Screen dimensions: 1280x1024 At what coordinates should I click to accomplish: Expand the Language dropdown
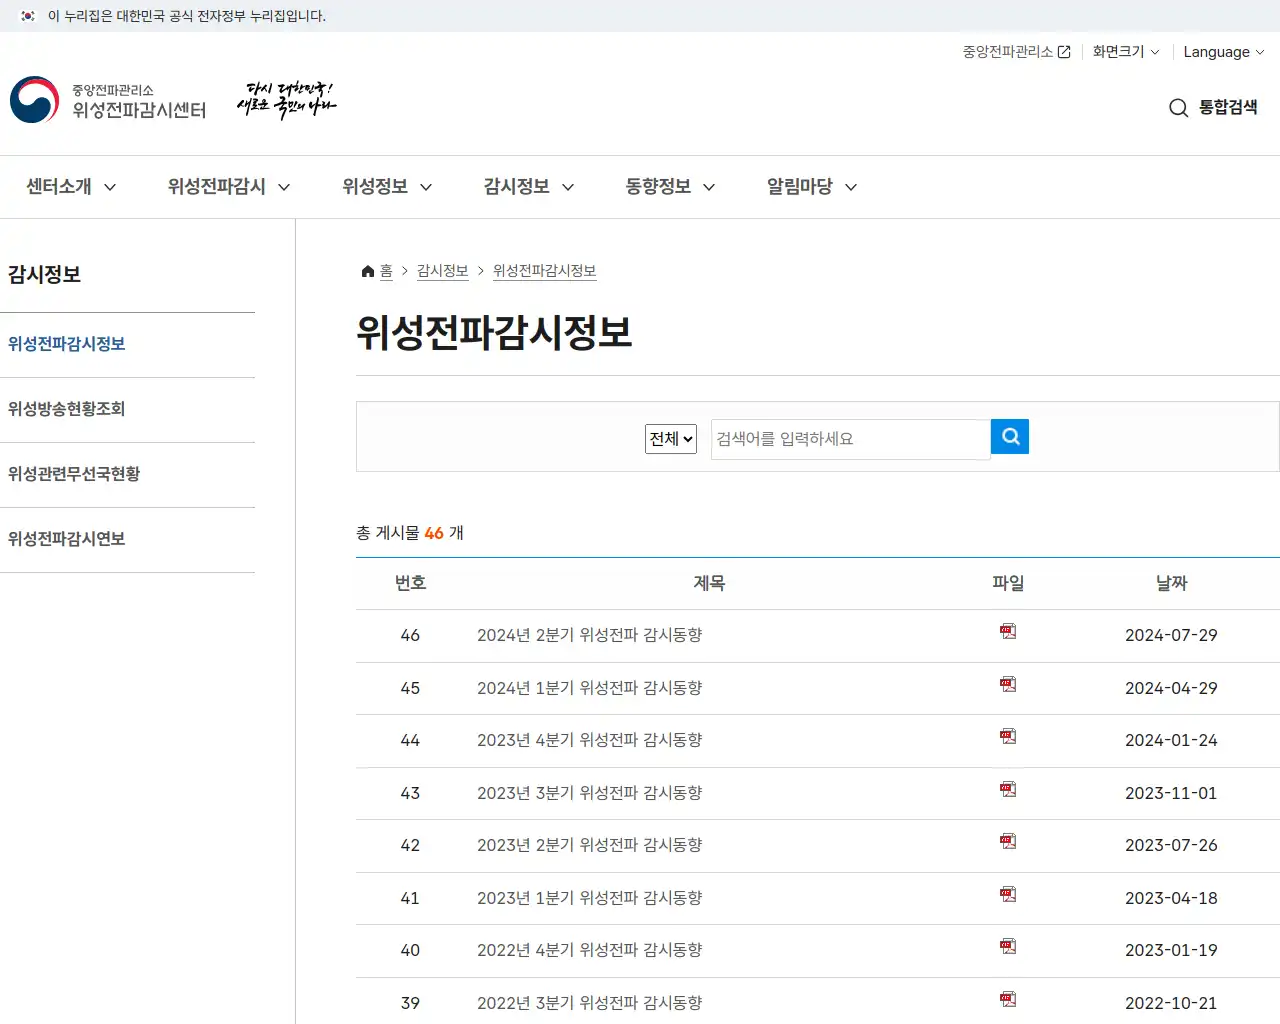pos(1224,52)
